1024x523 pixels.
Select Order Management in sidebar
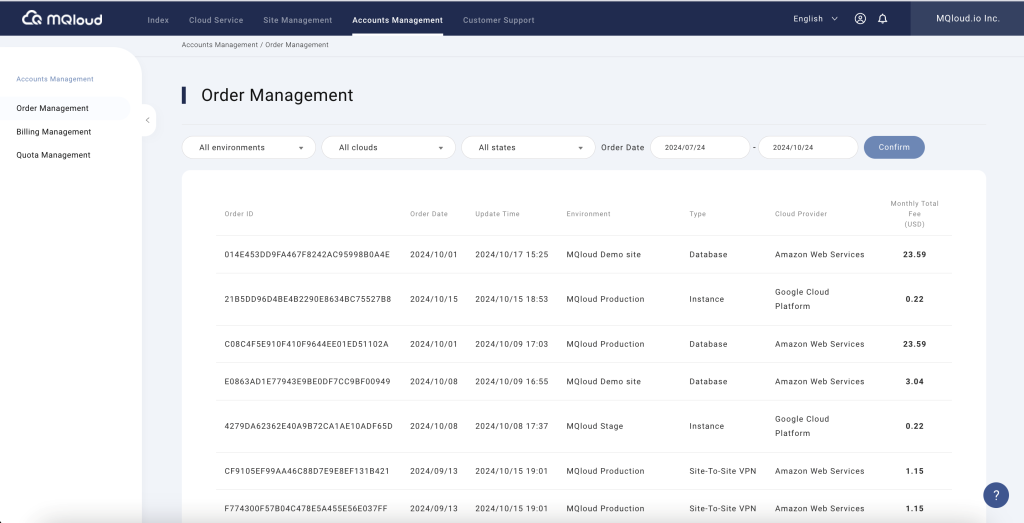pos(52,108)
